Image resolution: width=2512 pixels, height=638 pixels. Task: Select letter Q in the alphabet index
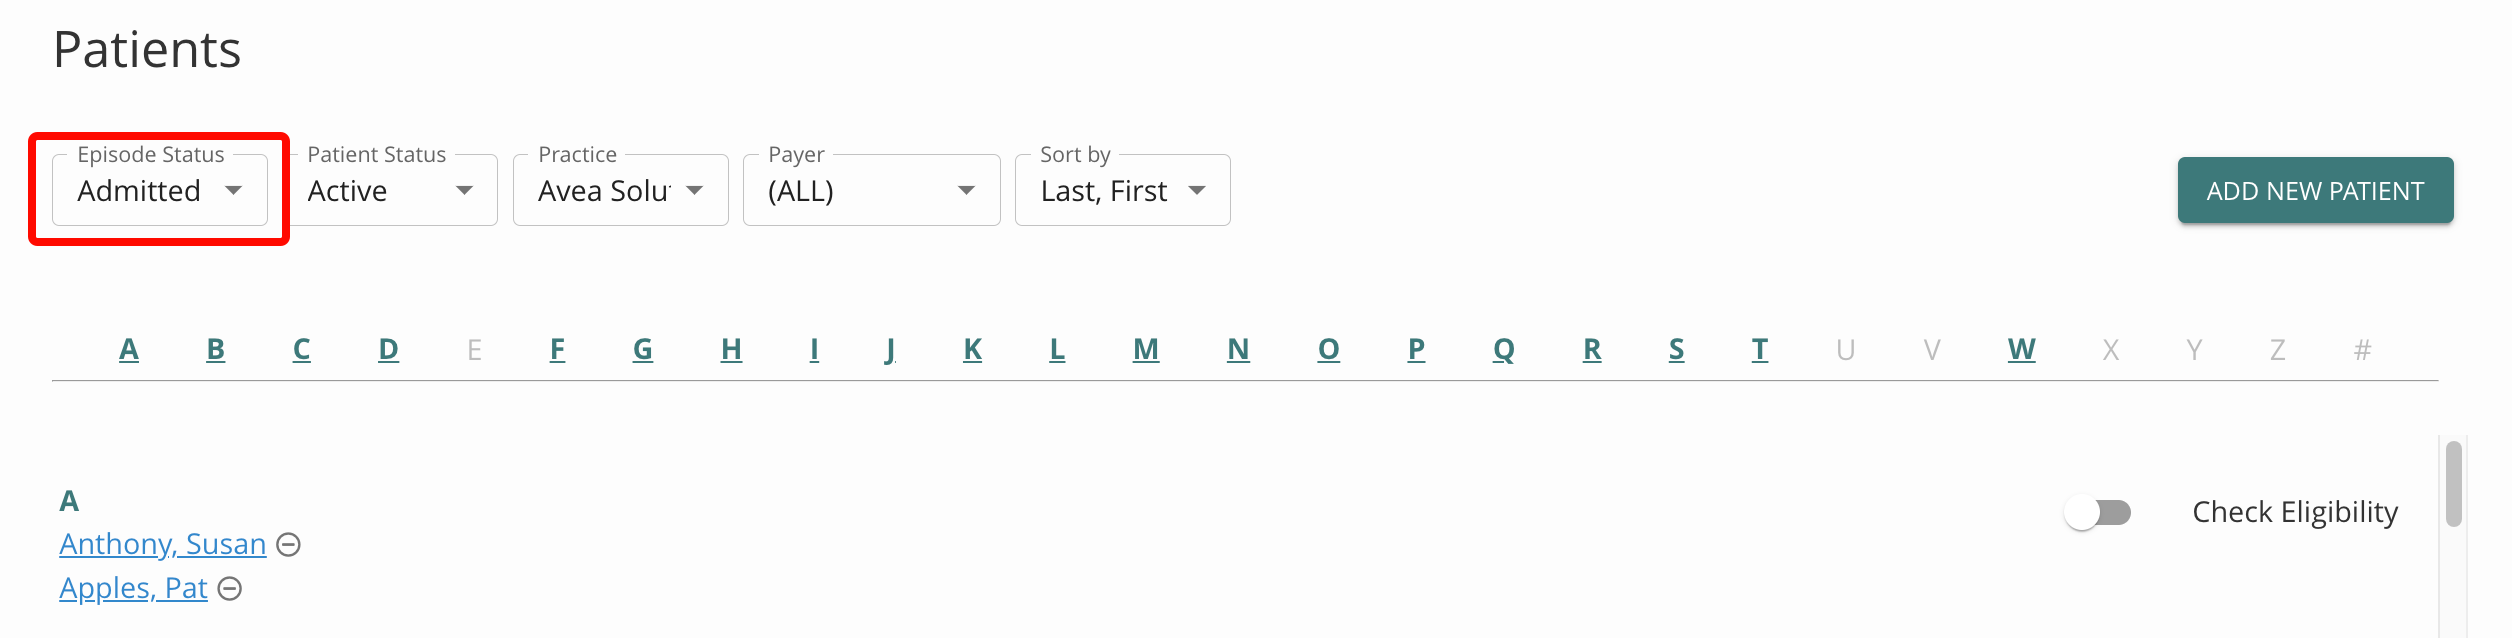point(1504,349)
